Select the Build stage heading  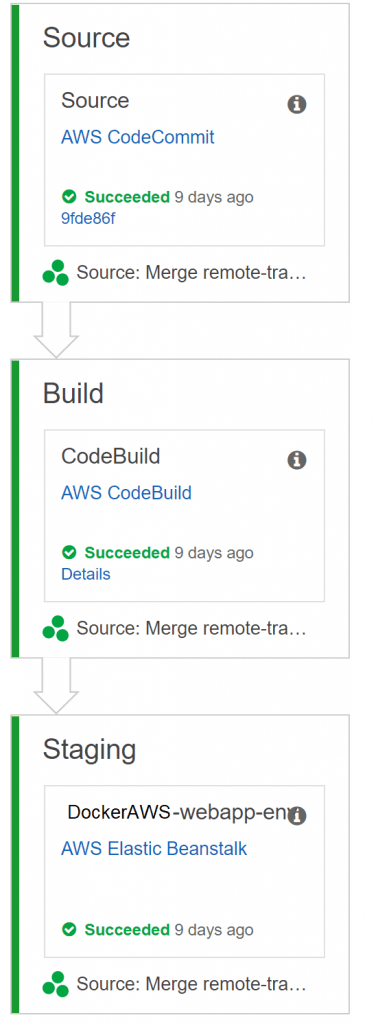pyautogui.click(x=73, y=394)
